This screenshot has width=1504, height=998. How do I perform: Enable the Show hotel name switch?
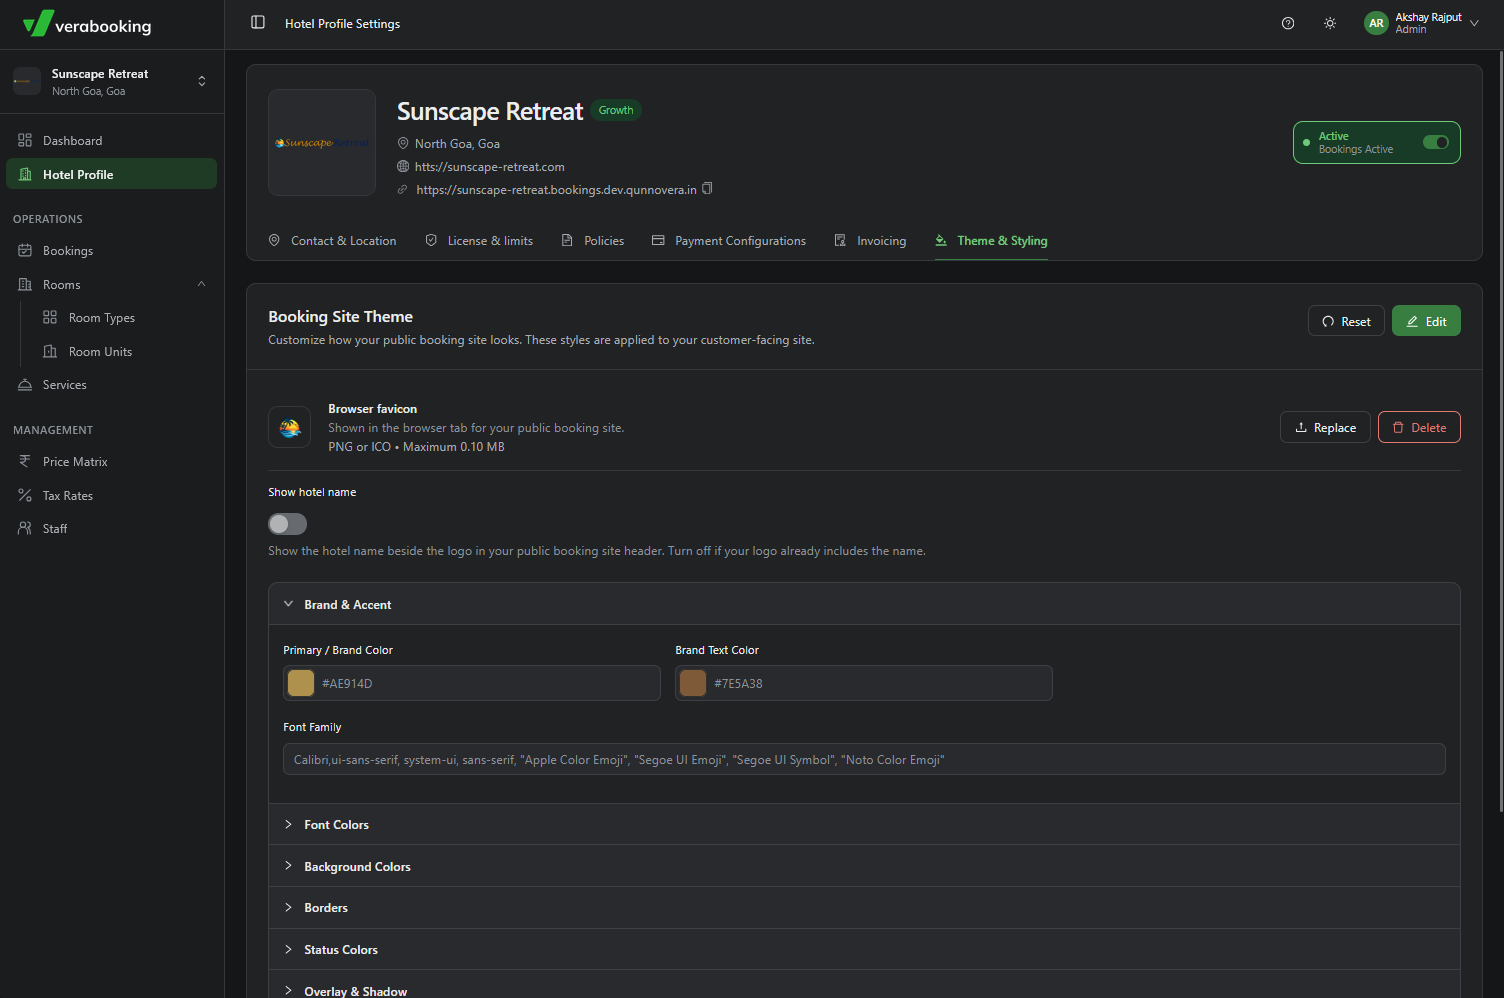[287, 524]
